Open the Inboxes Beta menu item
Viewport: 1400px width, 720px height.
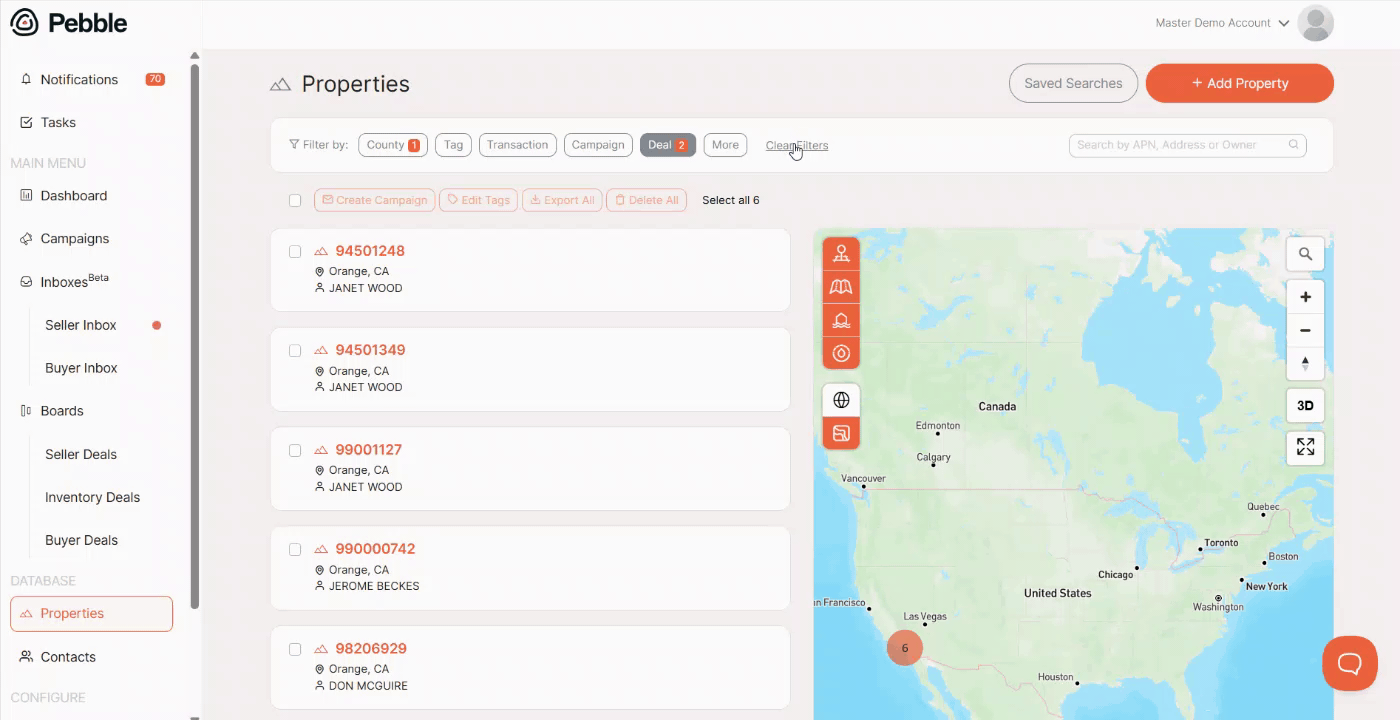tap(75, 282)
